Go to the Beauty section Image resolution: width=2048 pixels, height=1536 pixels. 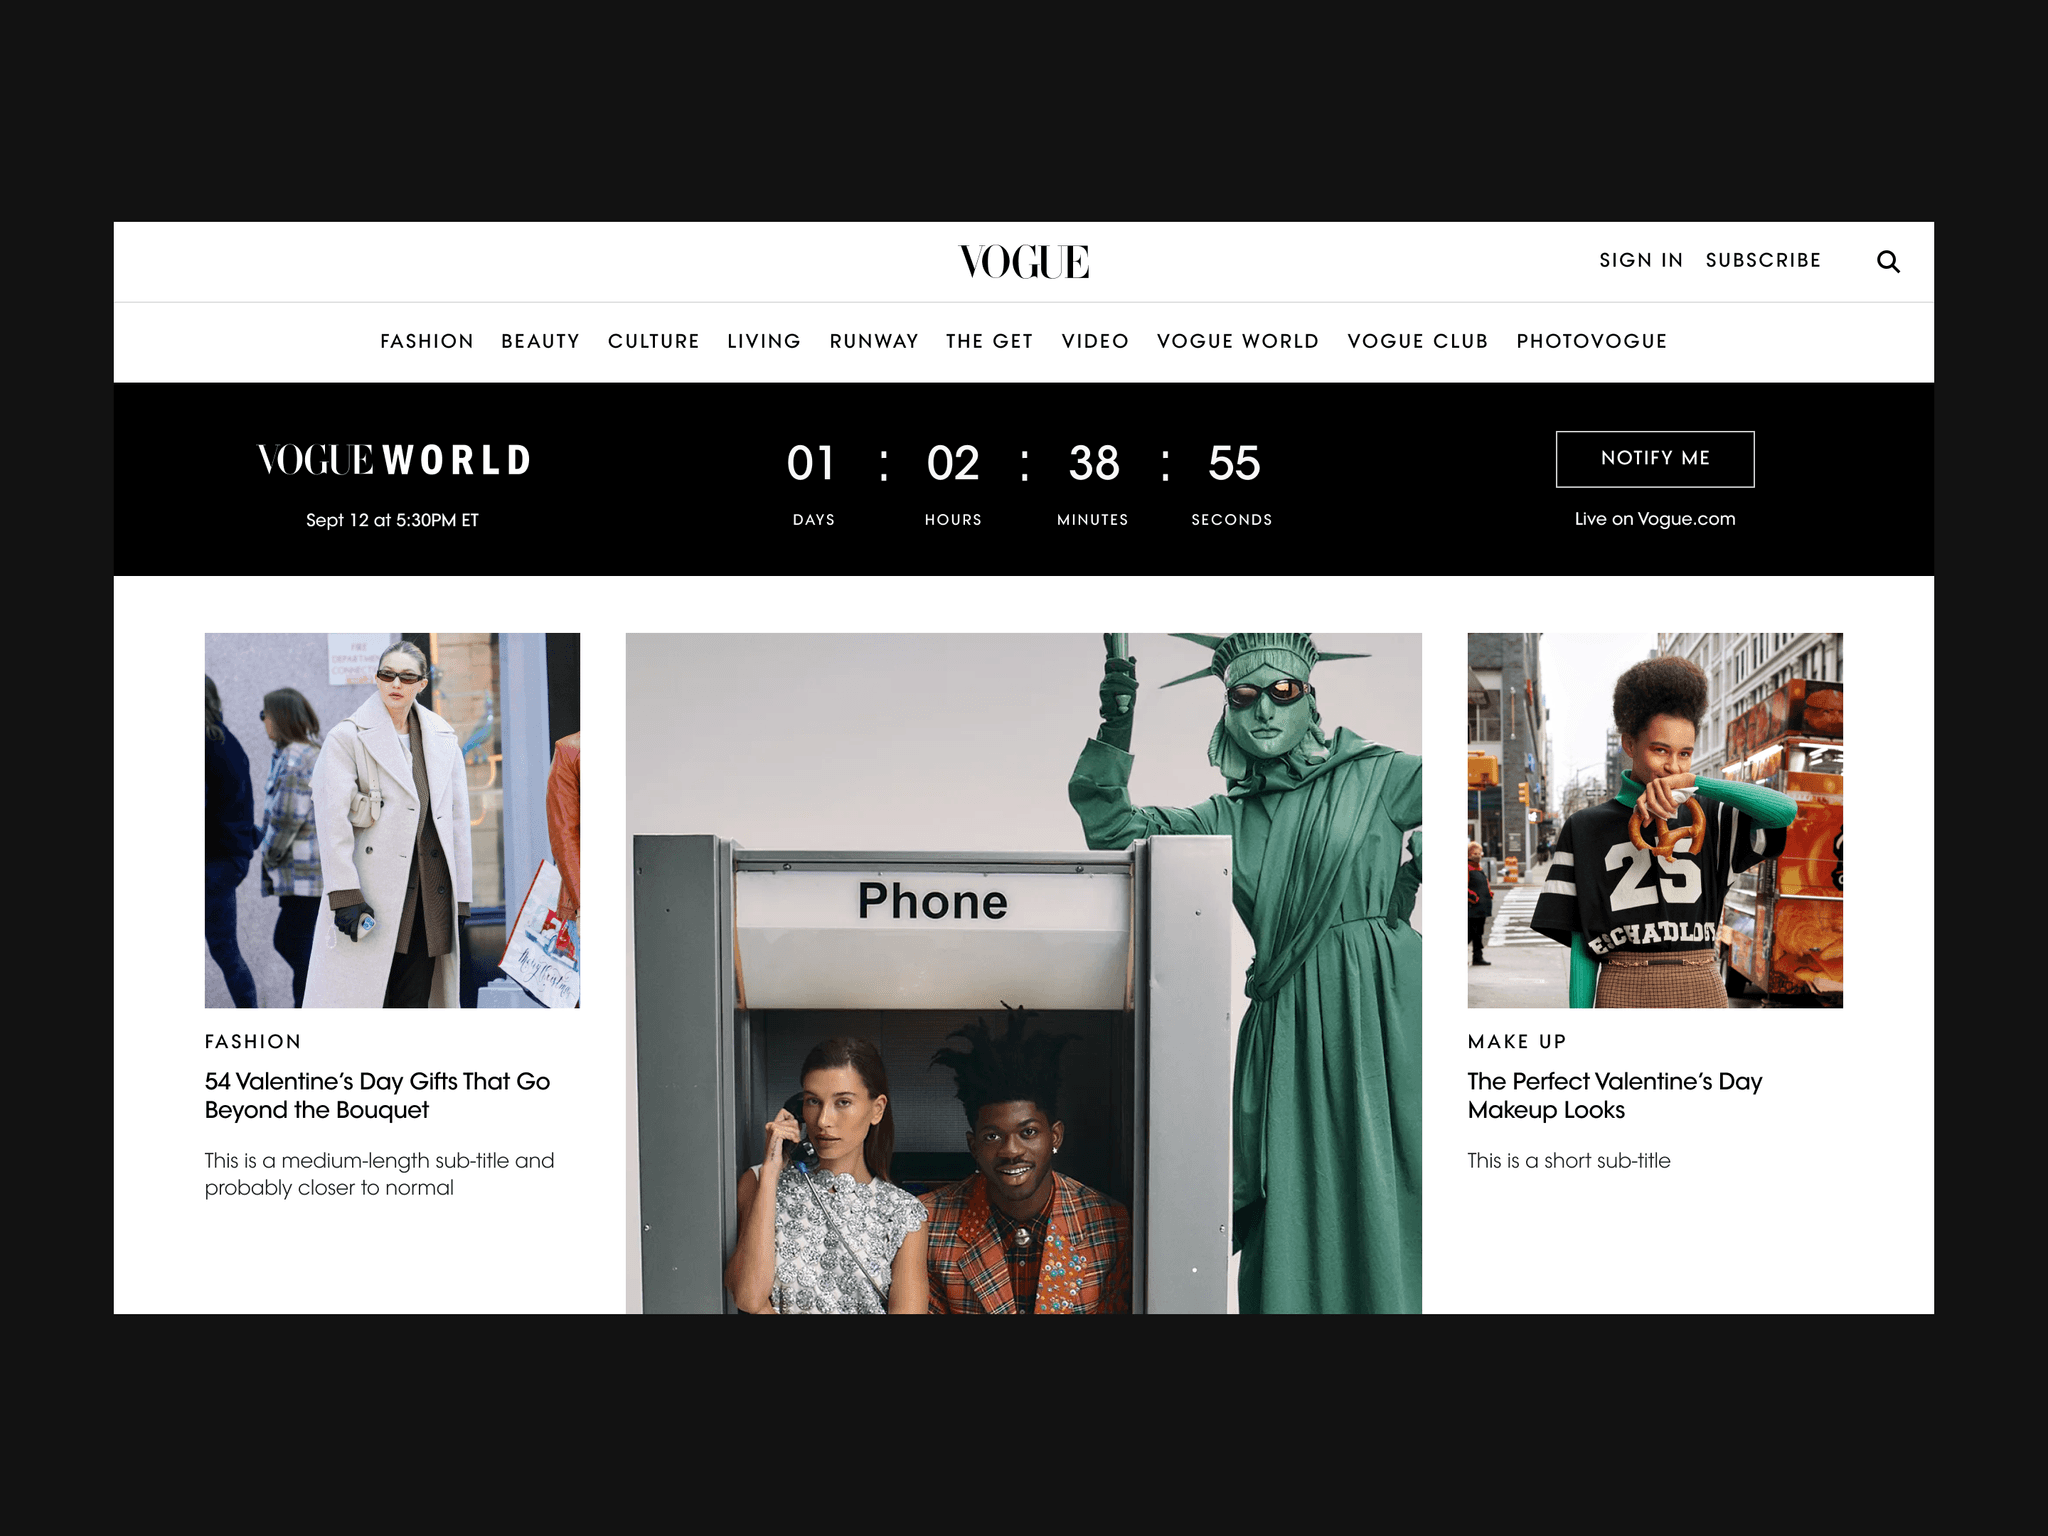coord(540,341)
